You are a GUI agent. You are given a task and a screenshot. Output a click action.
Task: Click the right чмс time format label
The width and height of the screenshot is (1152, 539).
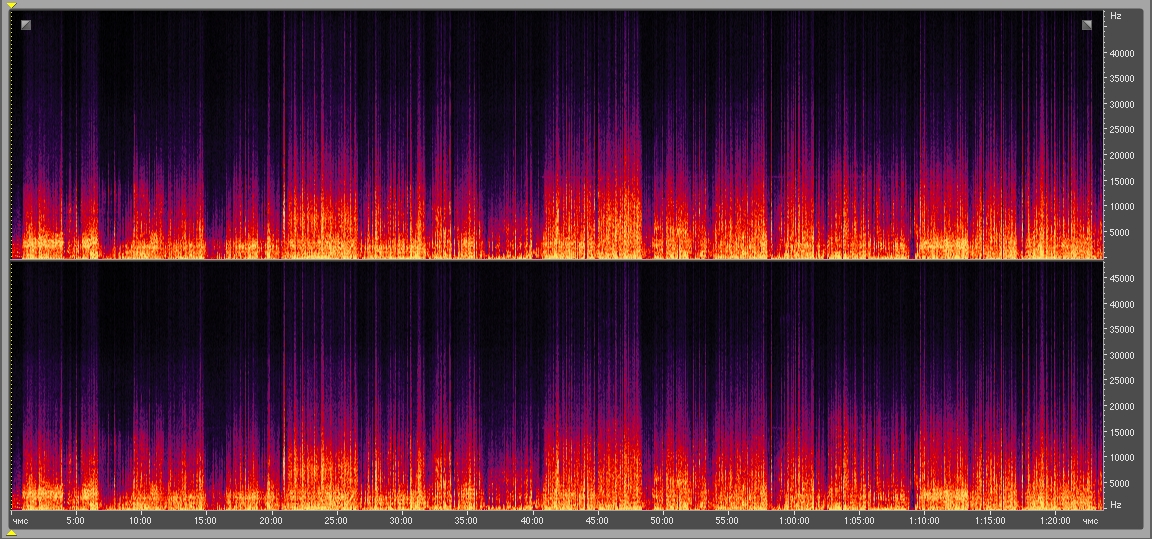tap(1091, 521)
